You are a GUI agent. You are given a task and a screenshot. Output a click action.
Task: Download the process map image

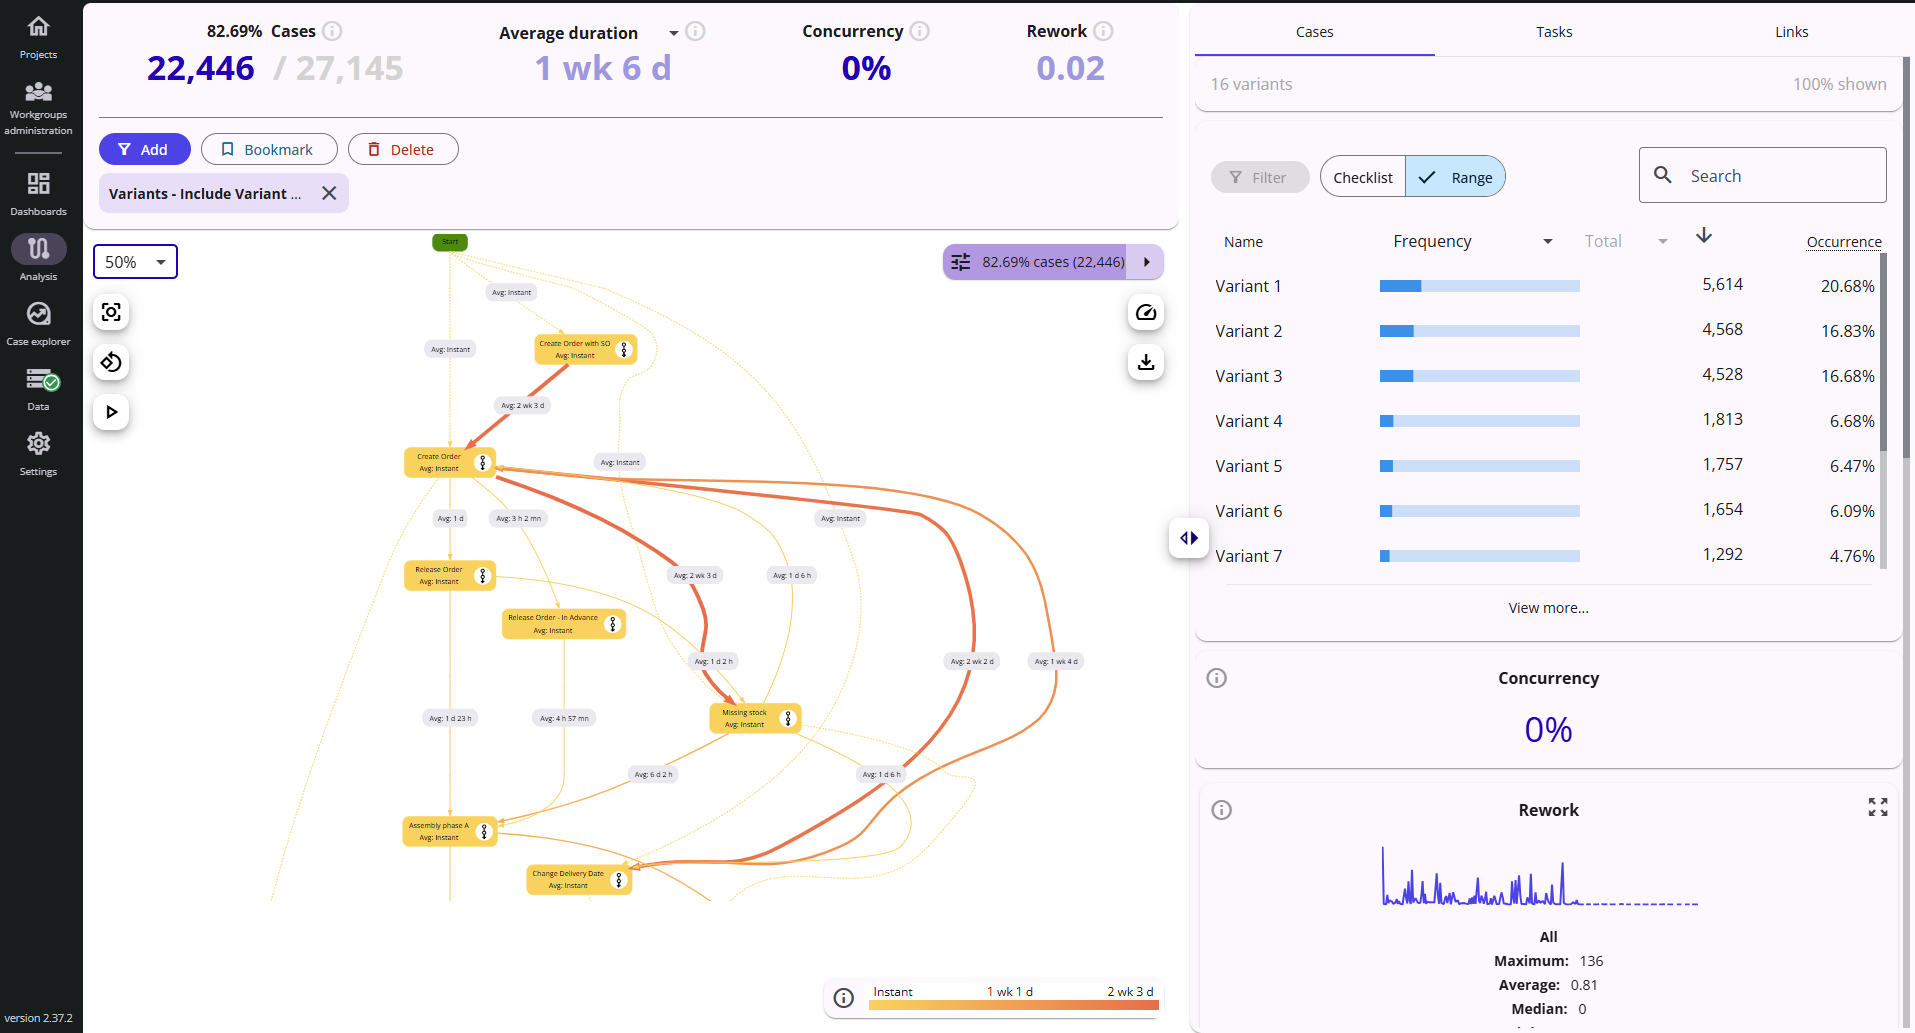coord(1145,362)
